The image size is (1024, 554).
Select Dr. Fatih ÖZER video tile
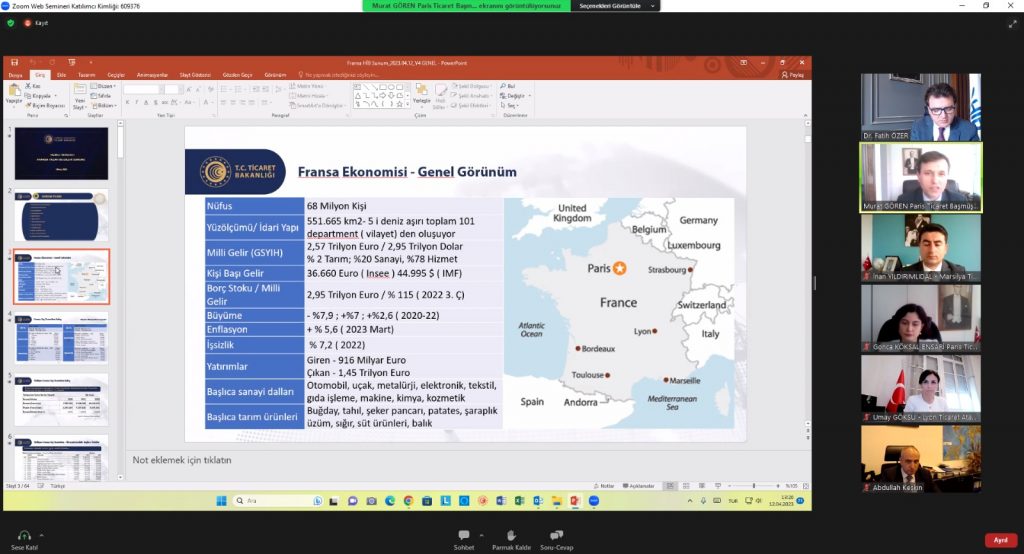[x=921, y=107]
